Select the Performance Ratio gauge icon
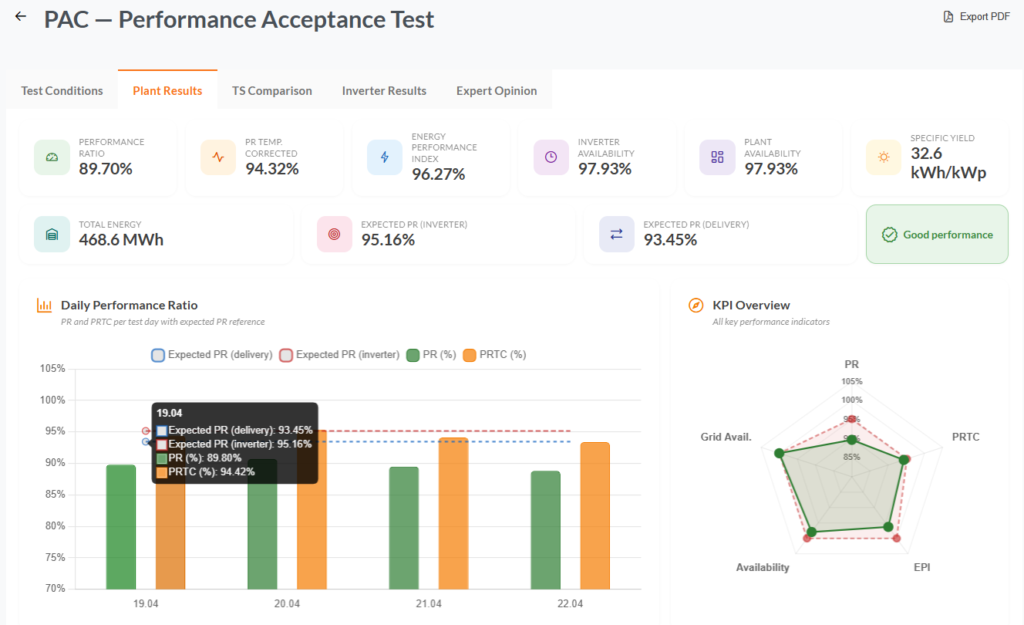1024x625 pixels. coord(52,157)
